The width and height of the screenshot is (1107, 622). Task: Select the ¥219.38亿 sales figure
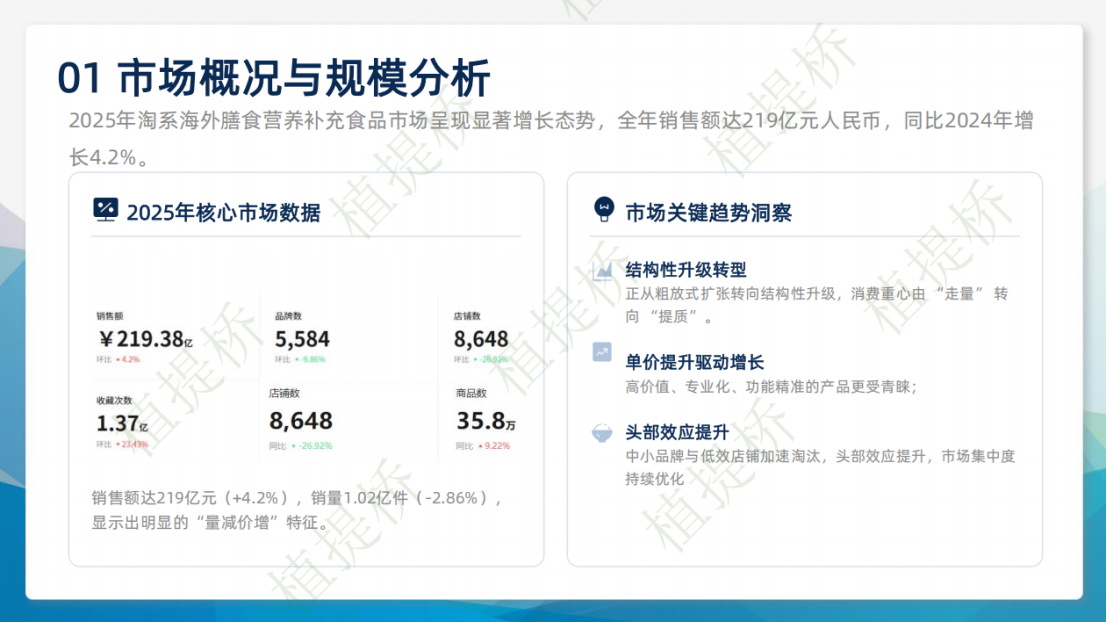pos(144,340)
